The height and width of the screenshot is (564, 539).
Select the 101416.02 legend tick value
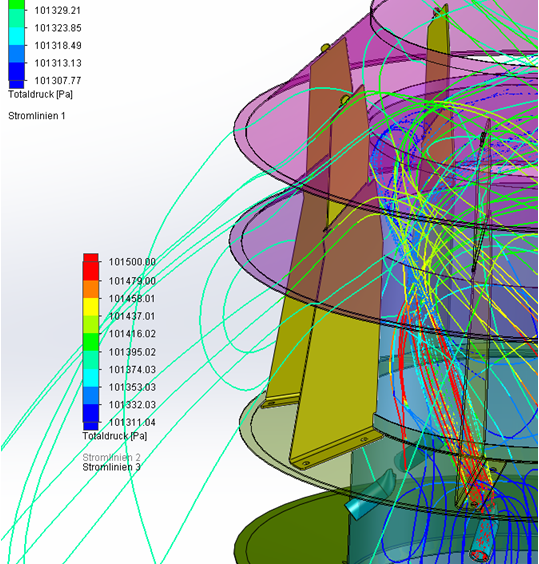(x=132, y=334)
